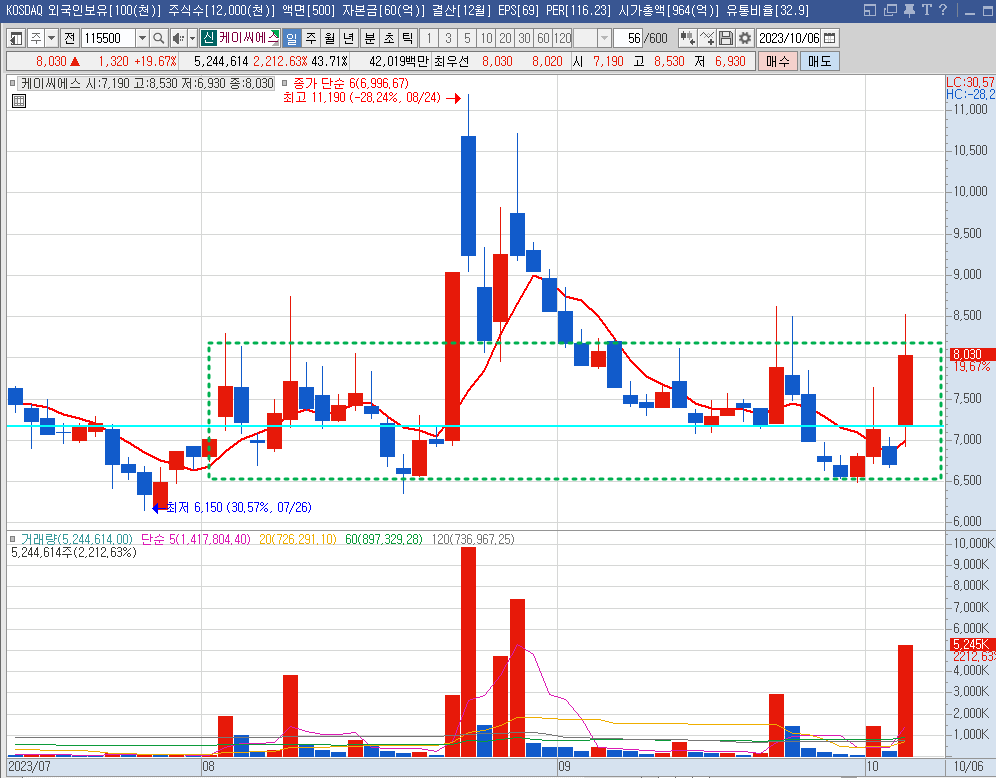Open the stock code search magnifier
Viewport: 996px width, 778px height.
159,39
